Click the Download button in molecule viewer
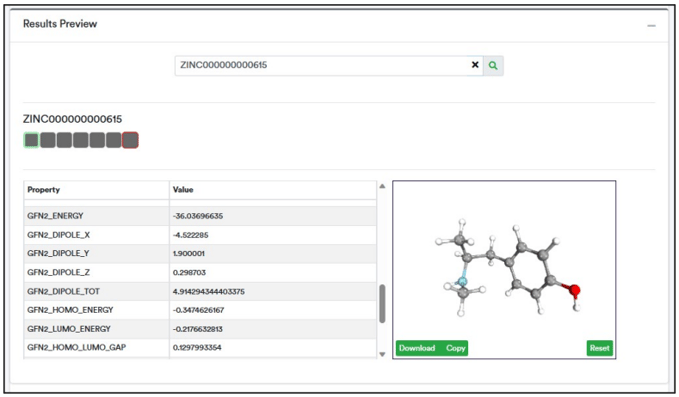 pyautogui.click(x=417, y=348)
